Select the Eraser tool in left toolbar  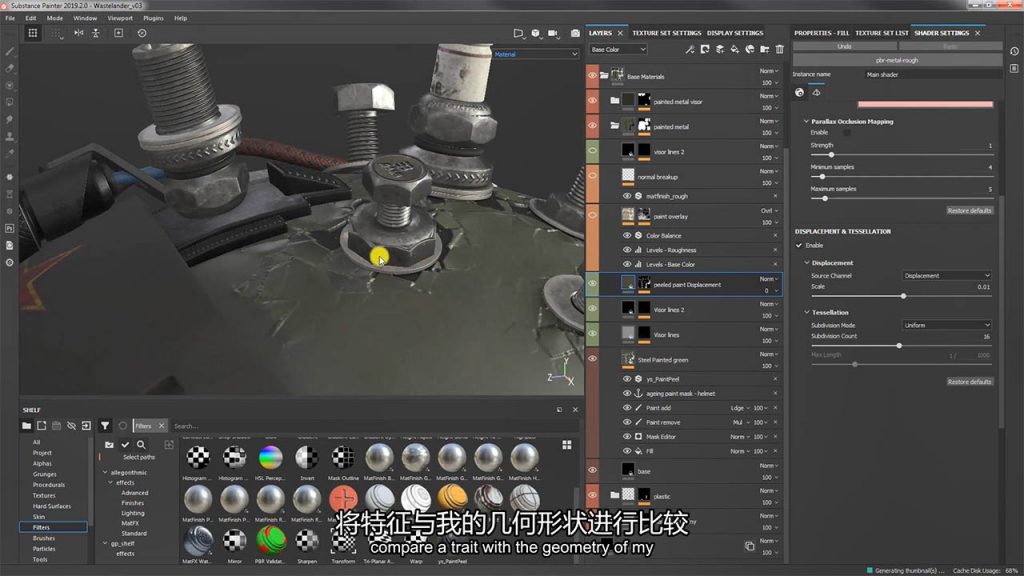9,68
